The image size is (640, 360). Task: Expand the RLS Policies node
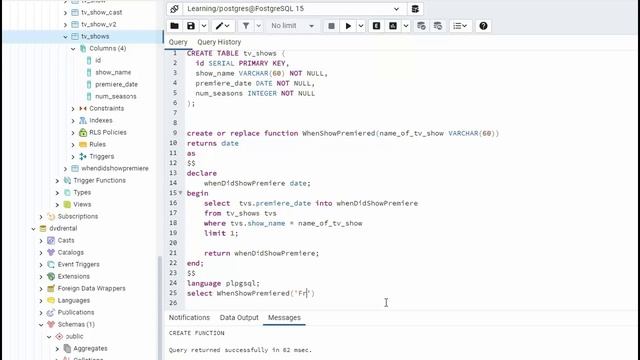pyautogui.click(x=73, y=133)
